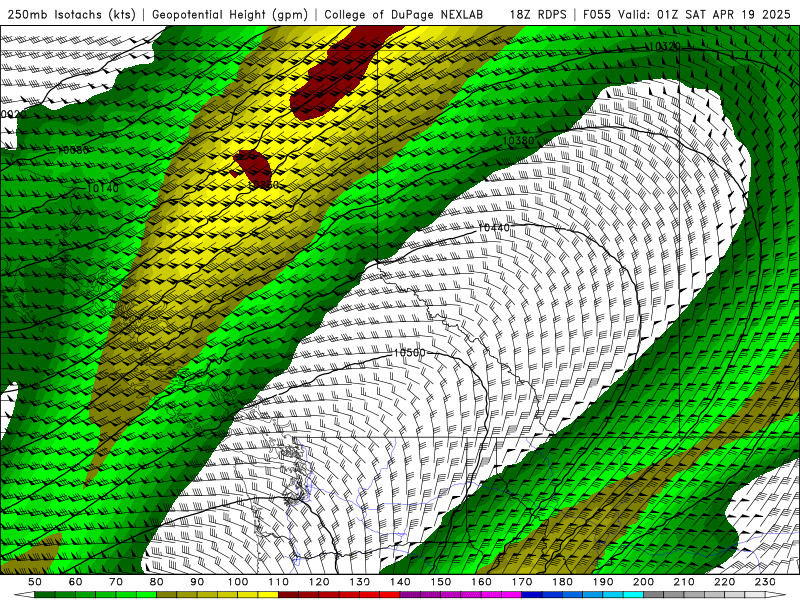The width and height of the screenshot is (800, 600).
Task: Click the 90 value on the color scale
Action: [x=197, y=582]
